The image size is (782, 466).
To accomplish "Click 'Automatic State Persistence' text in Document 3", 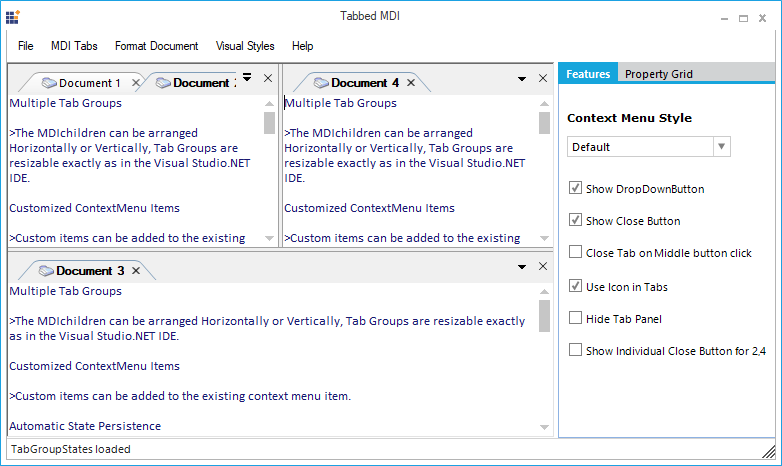I will [x=85, y=426].
